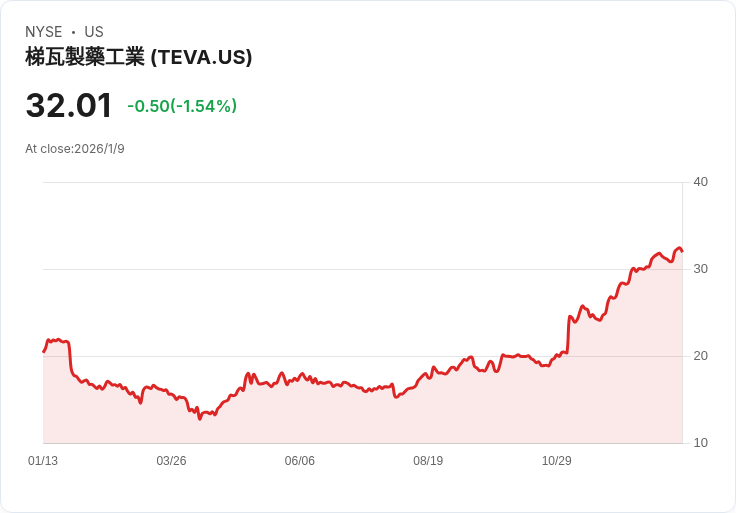Click the 08/19 date axis label
This screenshot has height=513, width=736.
428,461
